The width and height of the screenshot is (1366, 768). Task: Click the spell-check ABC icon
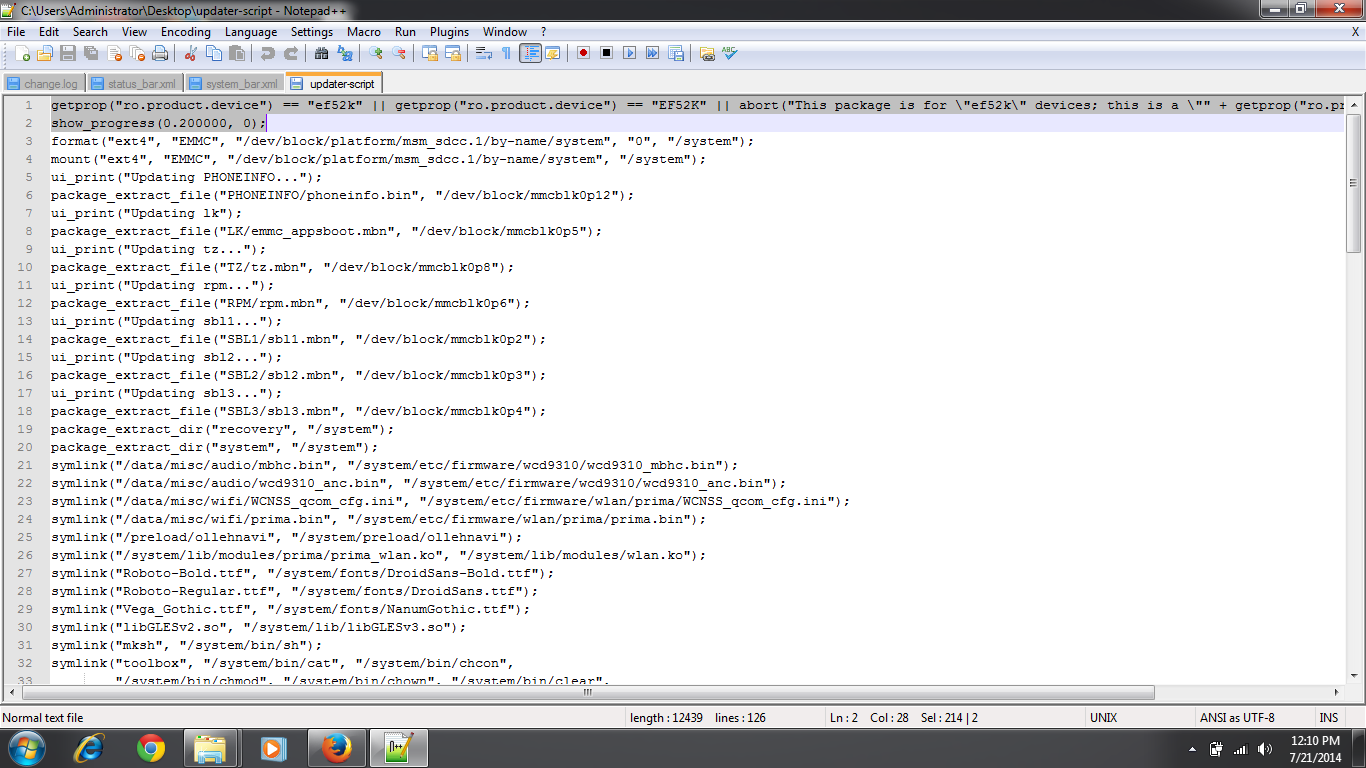tap(729, 53)
